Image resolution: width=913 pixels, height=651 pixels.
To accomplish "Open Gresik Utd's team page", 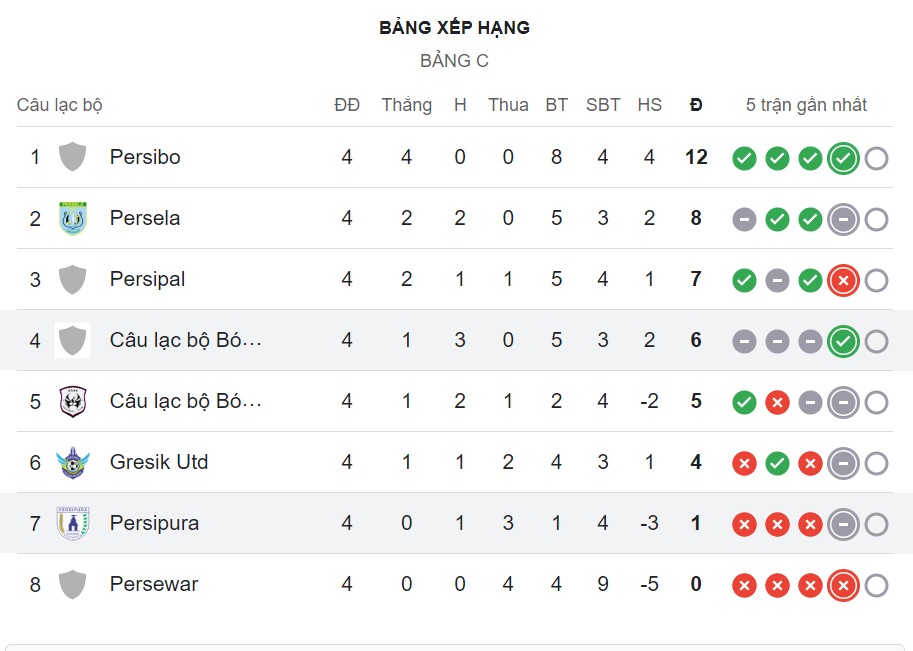I will click(x=158, y=462).
